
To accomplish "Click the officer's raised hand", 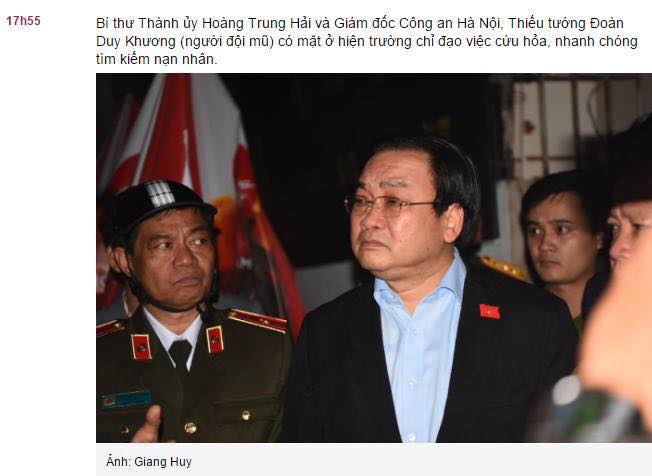I will [148, 425].
